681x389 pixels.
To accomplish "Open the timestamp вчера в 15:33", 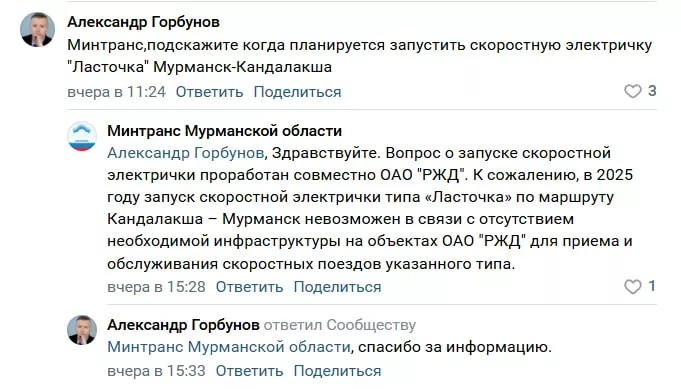I will pos(156,371).
